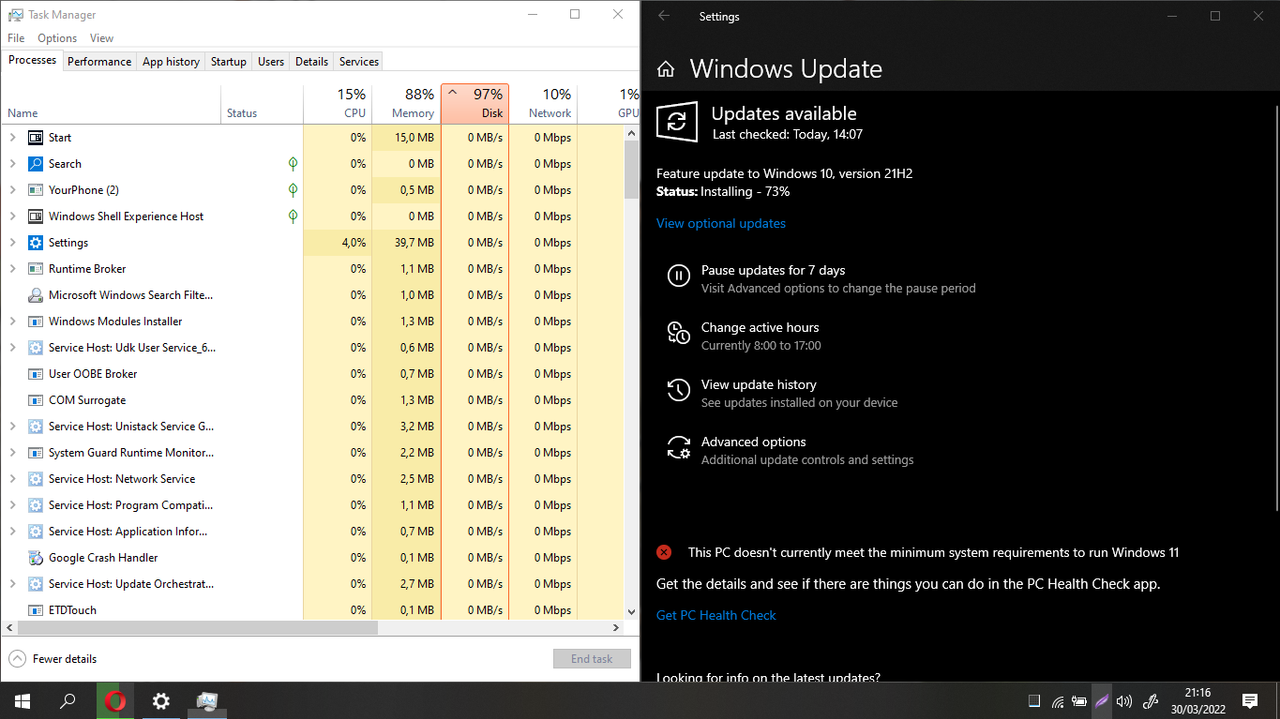This screenshot has width=1280, height=719.
Task: Click the Task Manager taskbar icon
Action: point(207,701)
